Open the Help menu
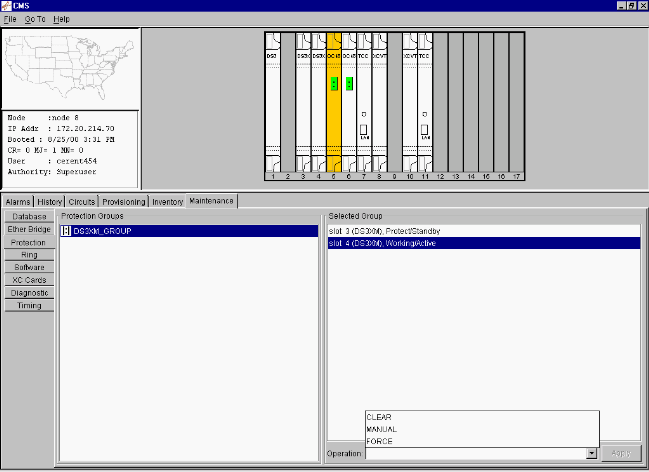 pyautogui.click(x=61, y=19)
